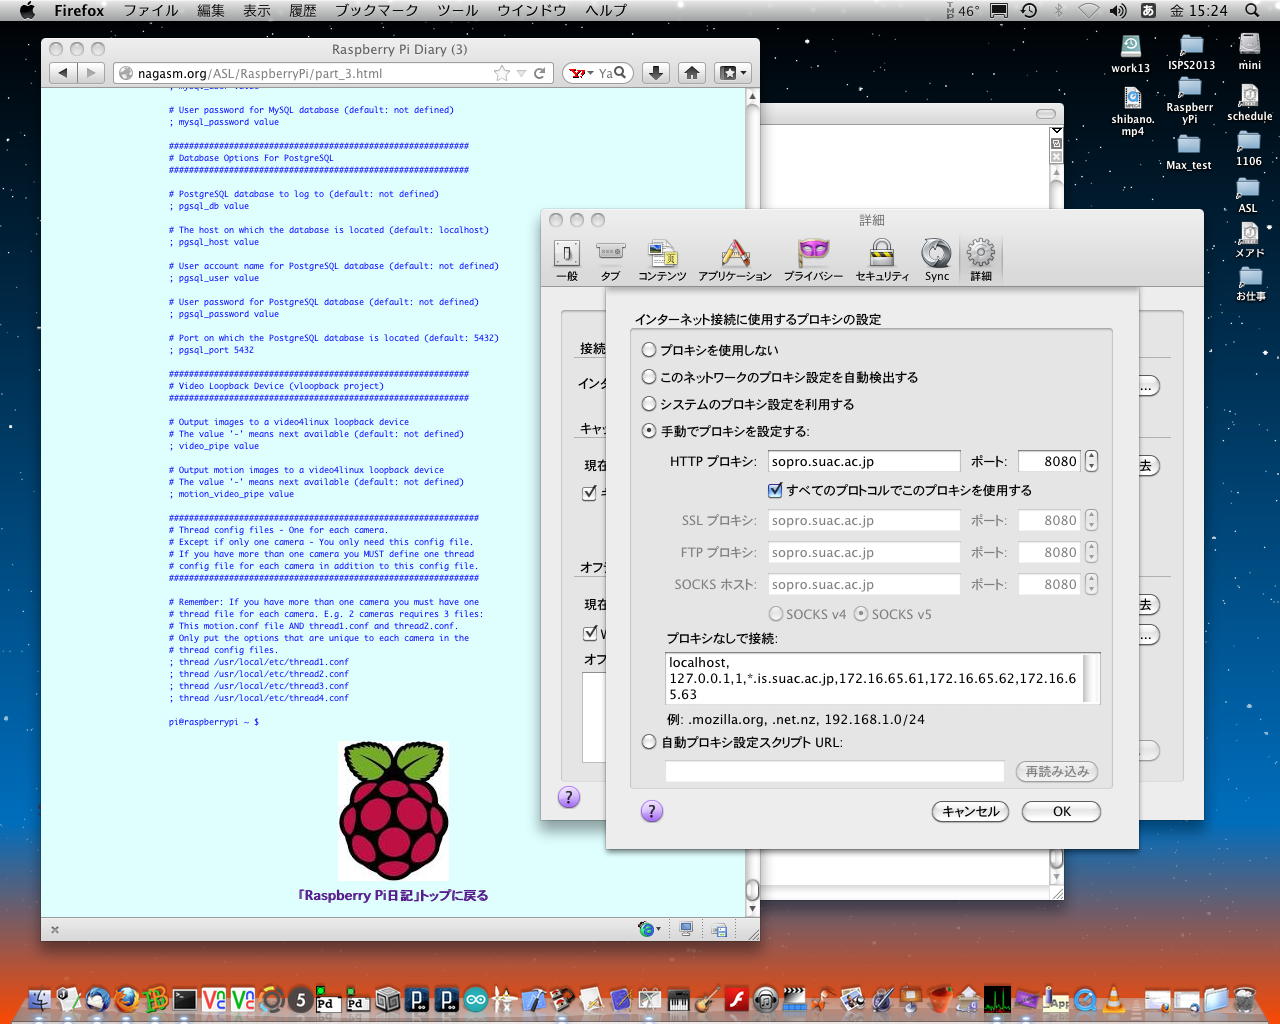
Task: Click the Home button in Firefox toolbar
Action: point(692,73)
